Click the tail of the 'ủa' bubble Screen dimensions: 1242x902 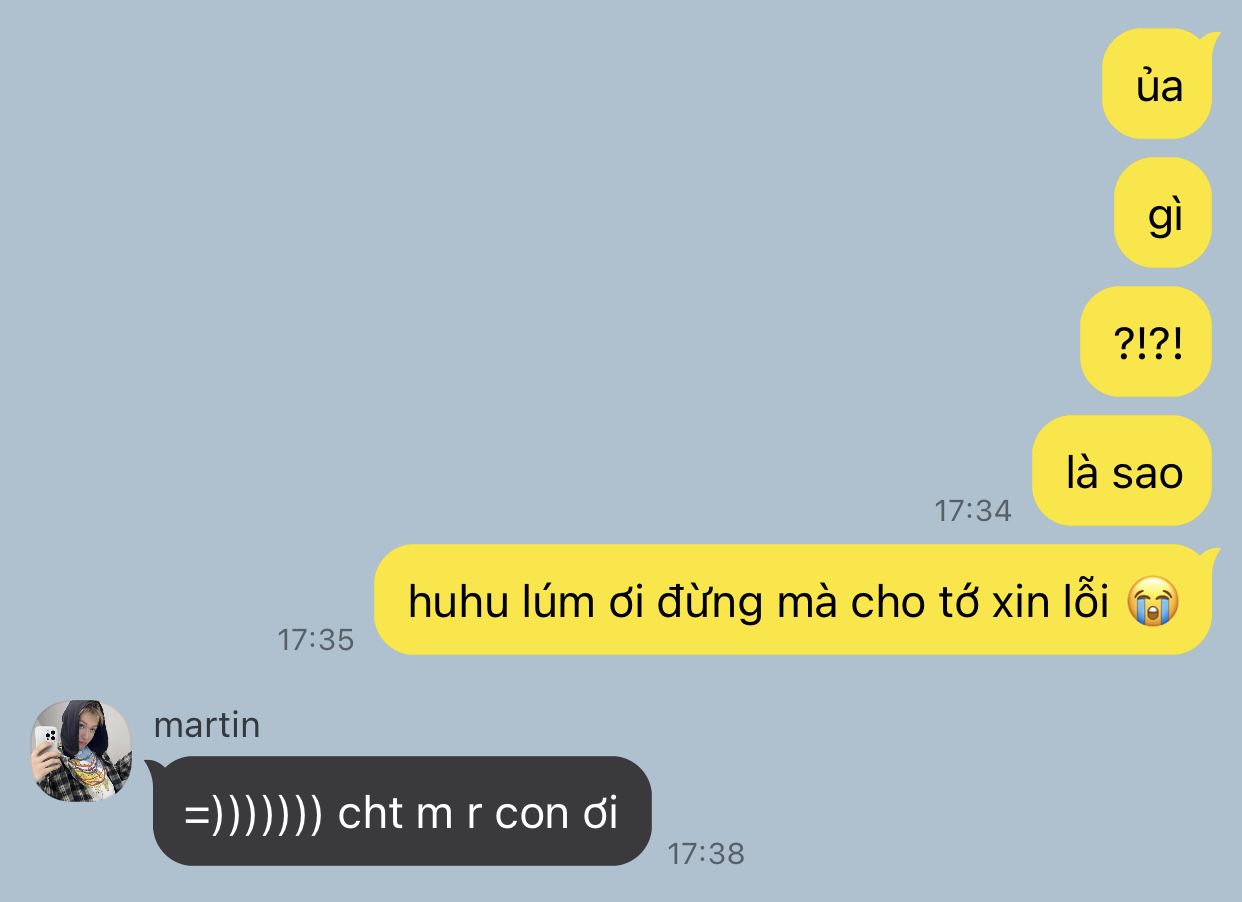coord(1212,41)
